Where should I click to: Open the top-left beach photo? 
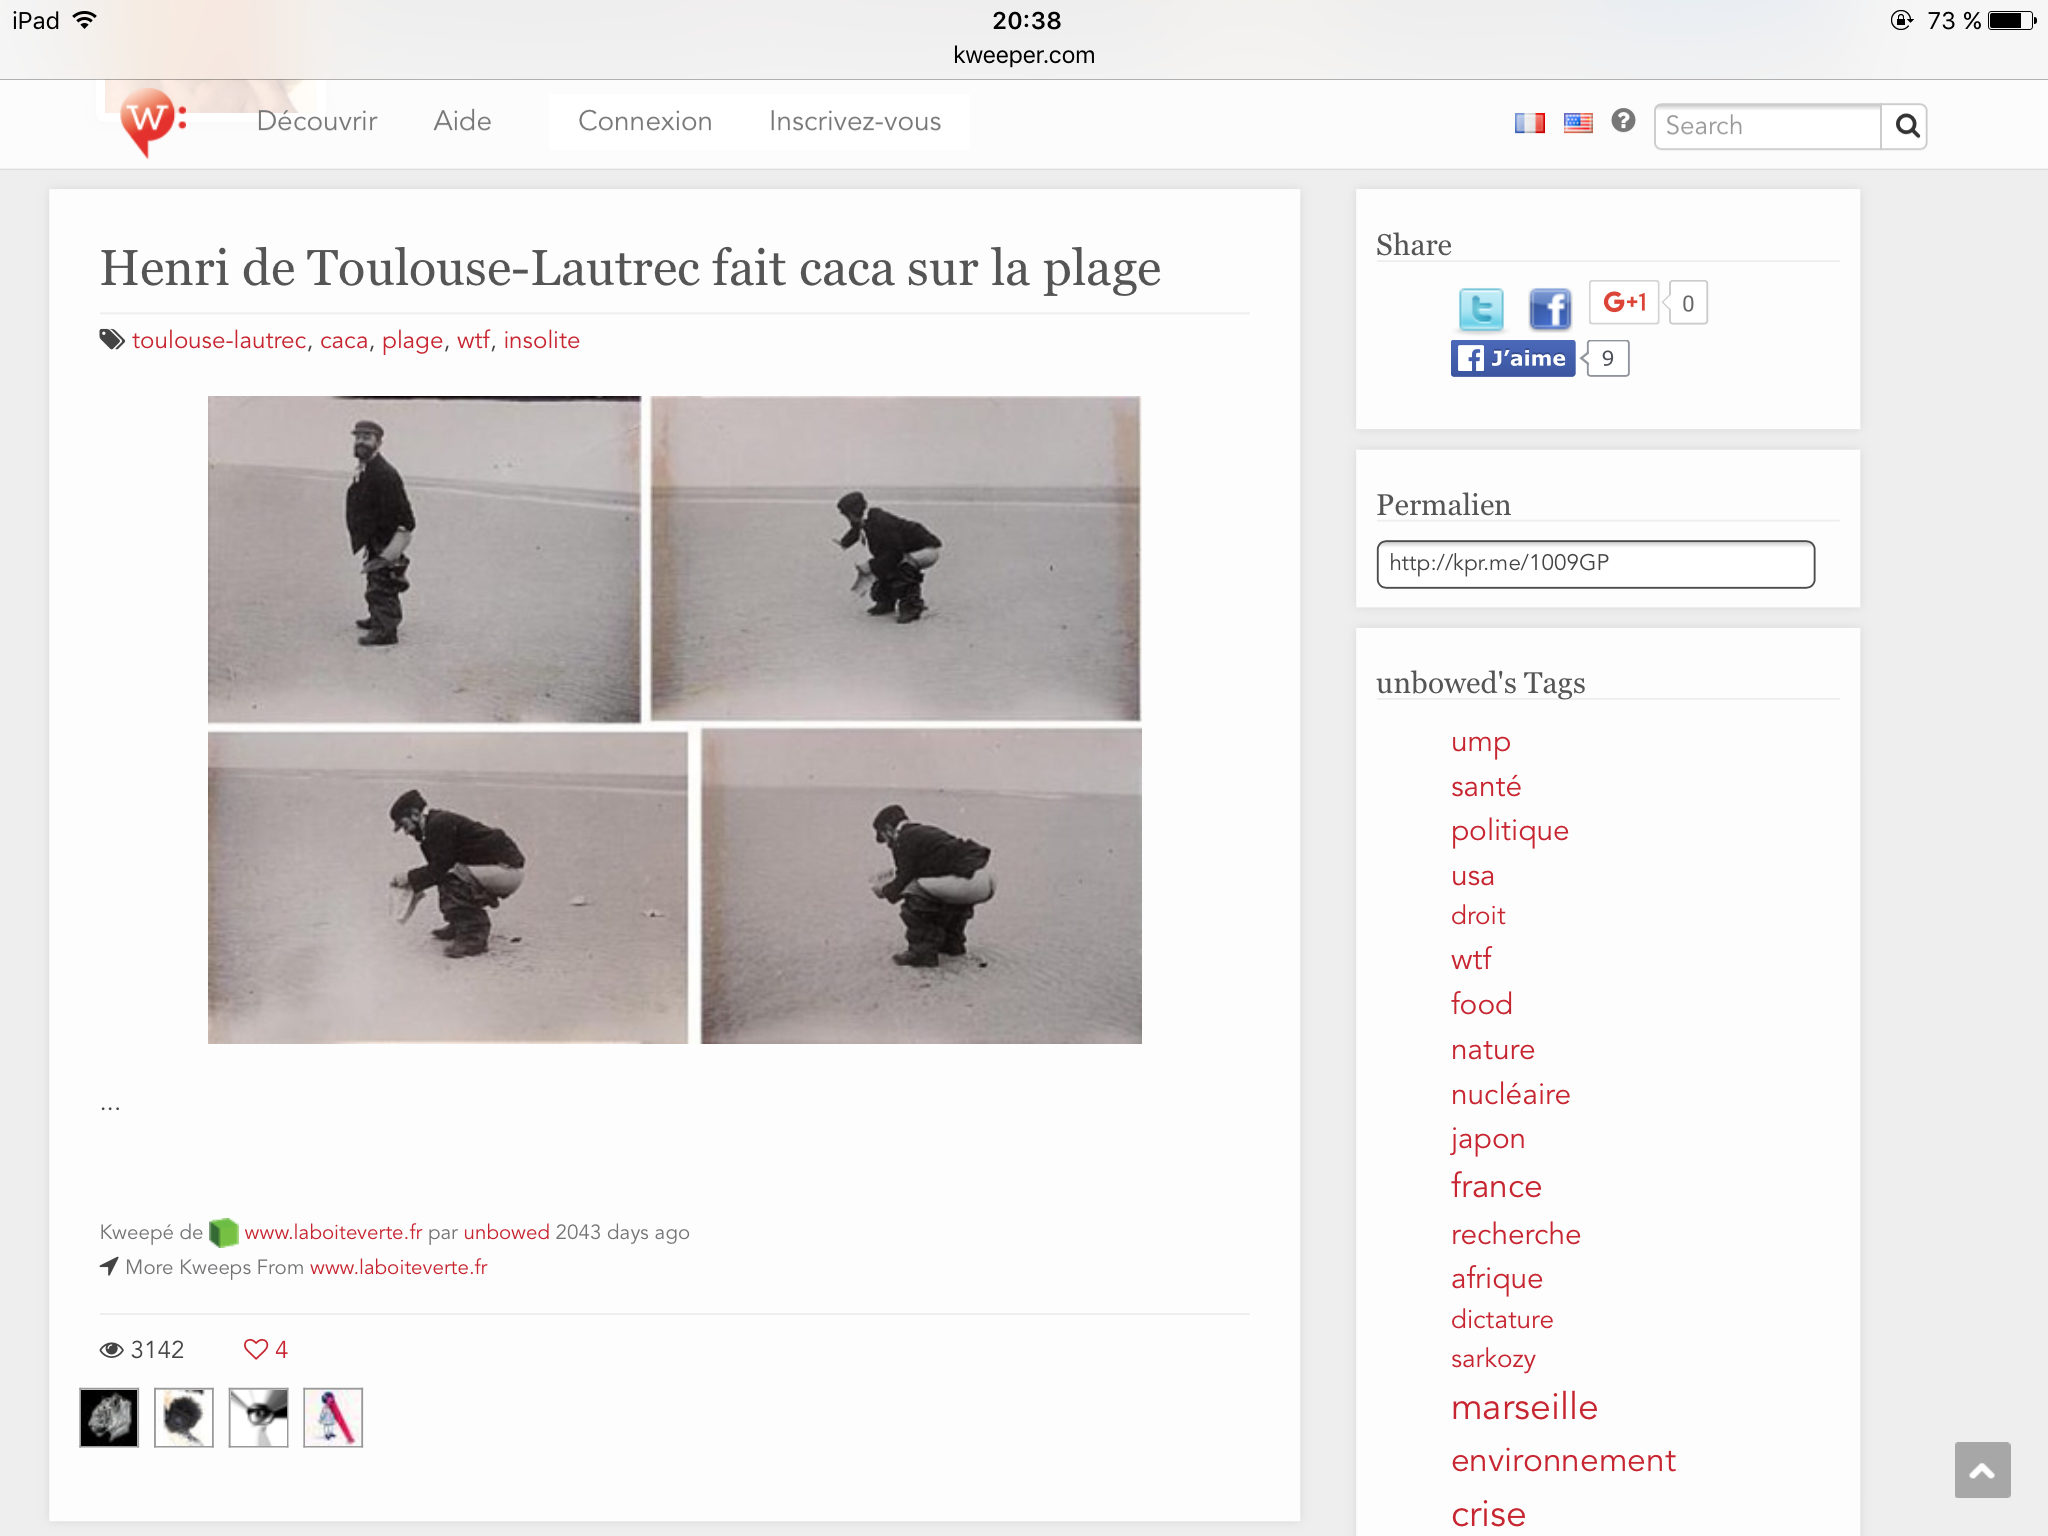click(x=424, y=559)
